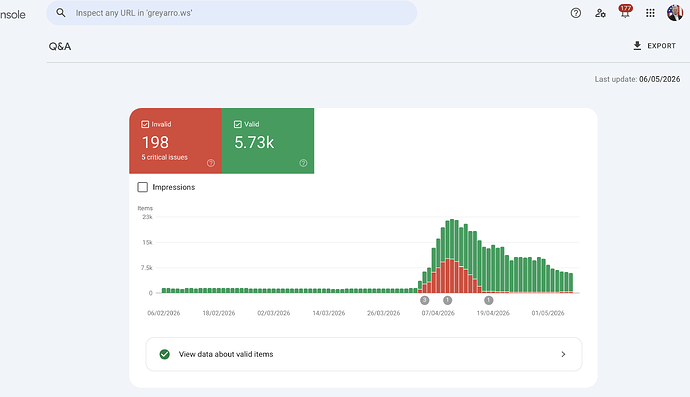Click the Last update date 06/05/2026

pyautogui.click(x=659, y=79)
